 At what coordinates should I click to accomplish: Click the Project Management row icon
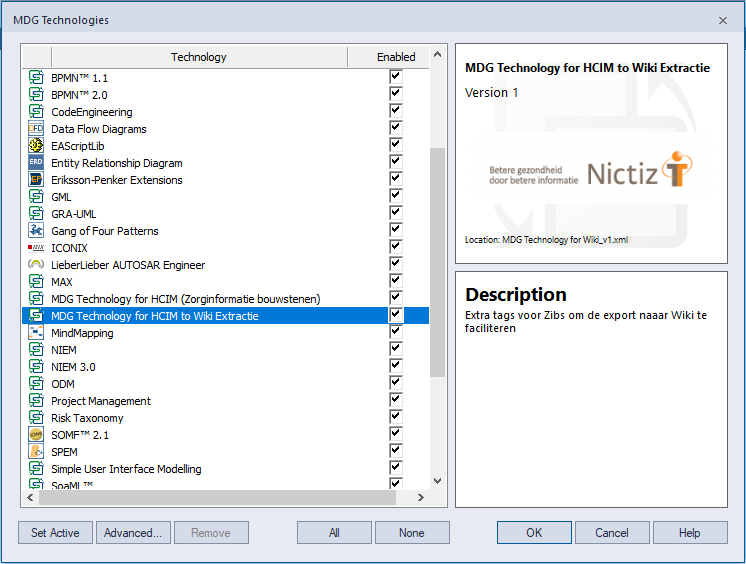[36, 401]
